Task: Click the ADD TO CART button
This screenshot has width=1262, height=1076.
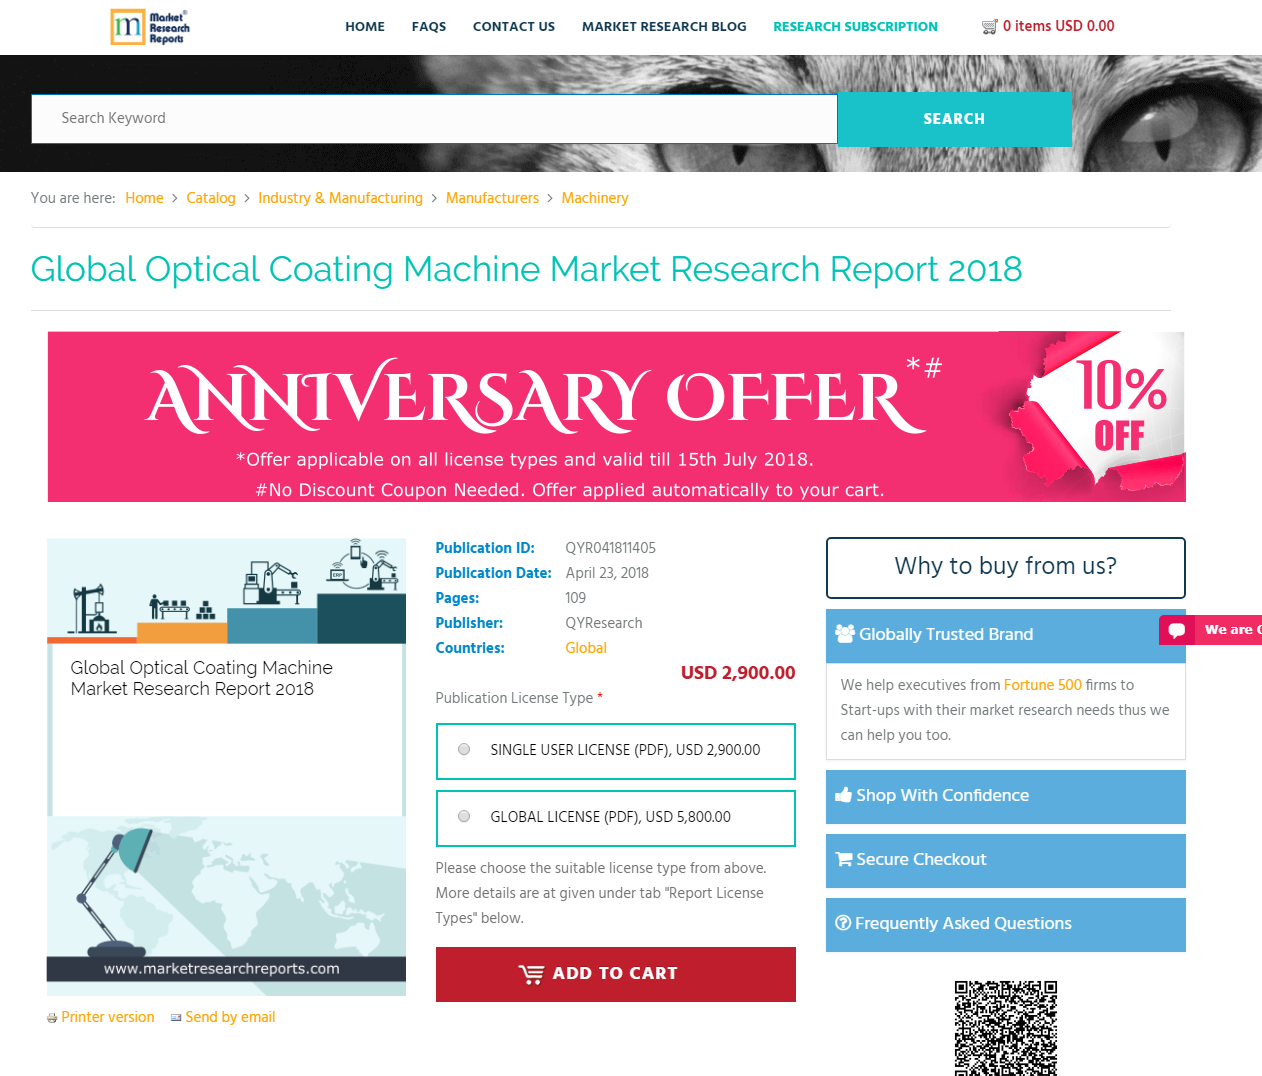Action: (615, 973)
